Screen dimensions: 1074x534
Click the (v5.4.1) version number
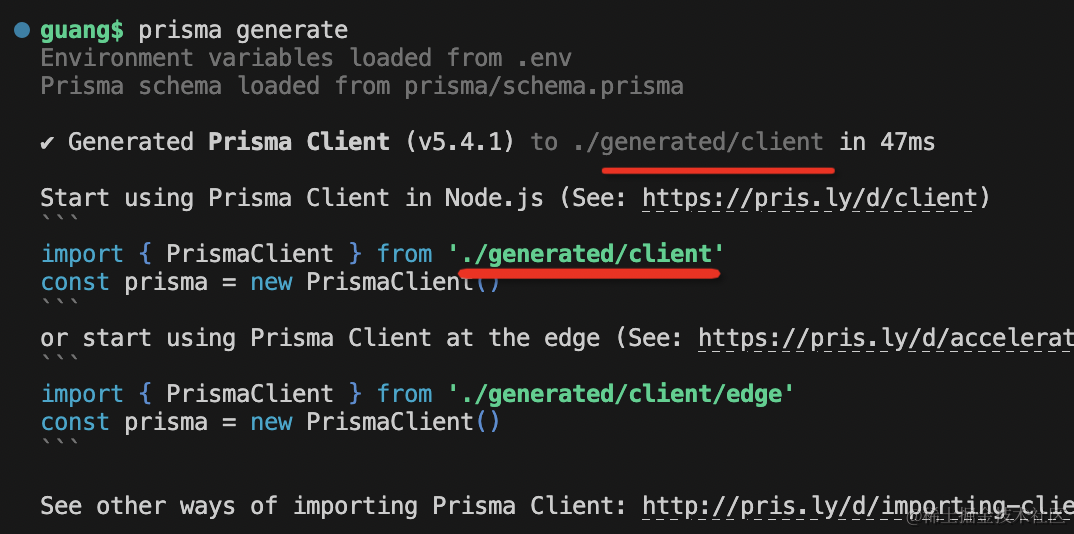pos(460,142)
